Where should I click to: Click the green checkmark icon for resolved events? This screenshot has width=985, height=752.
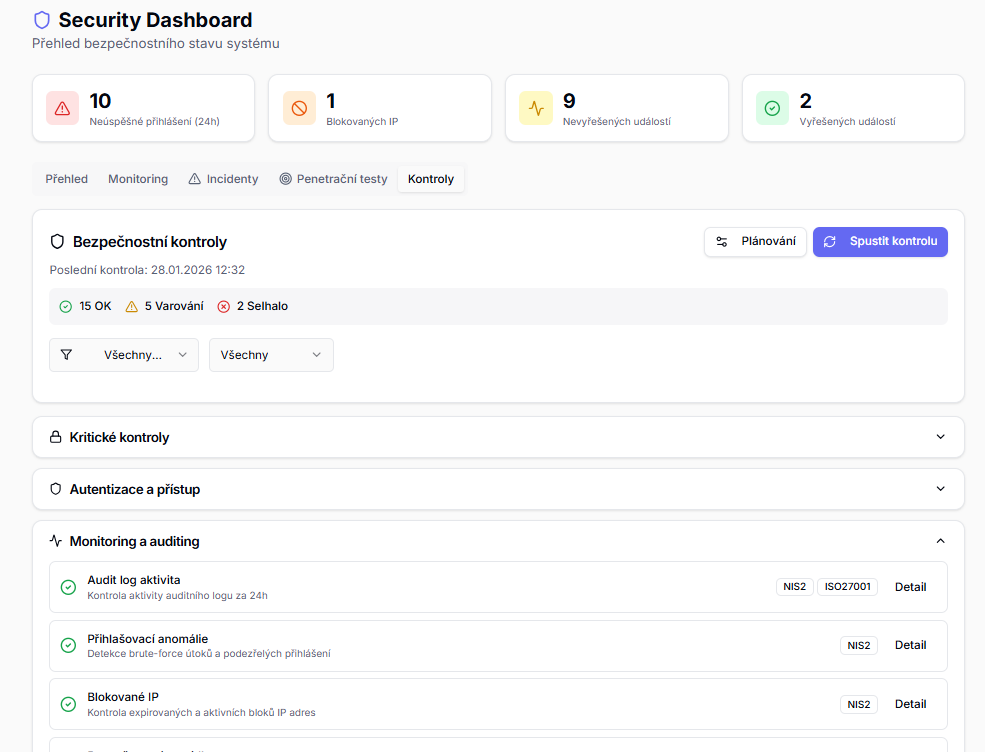[x=772, y=109]
